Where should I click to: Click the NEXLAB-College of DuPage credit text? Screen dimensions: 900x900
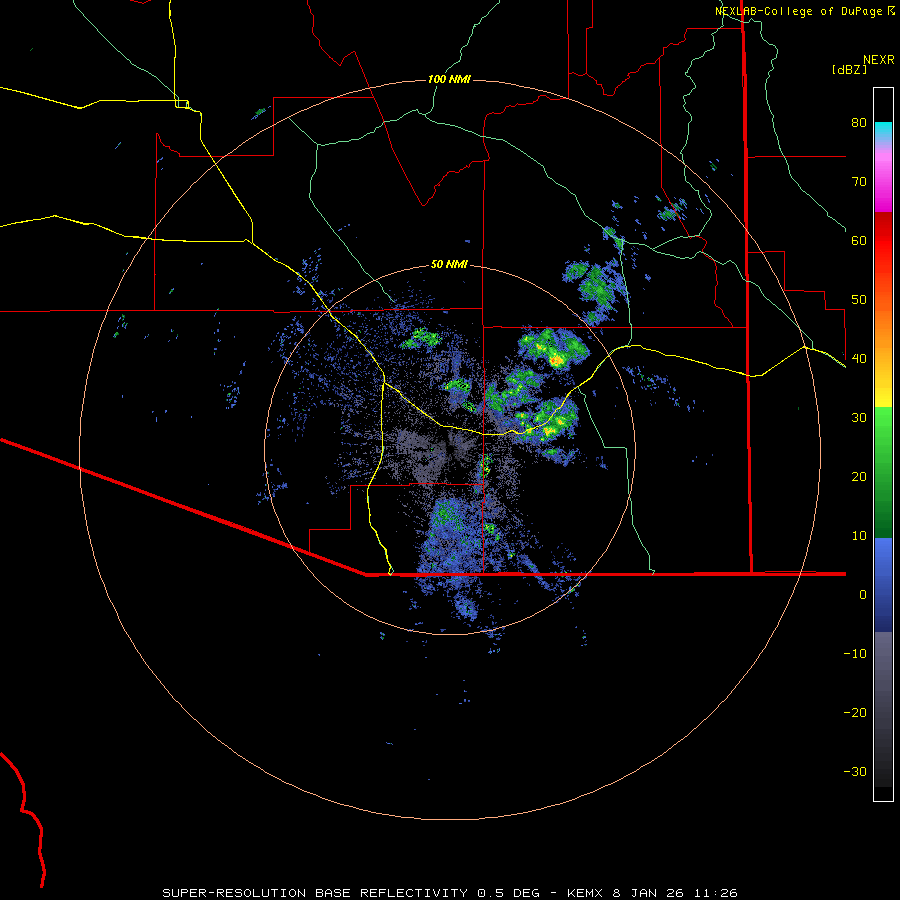click(798, 11)
